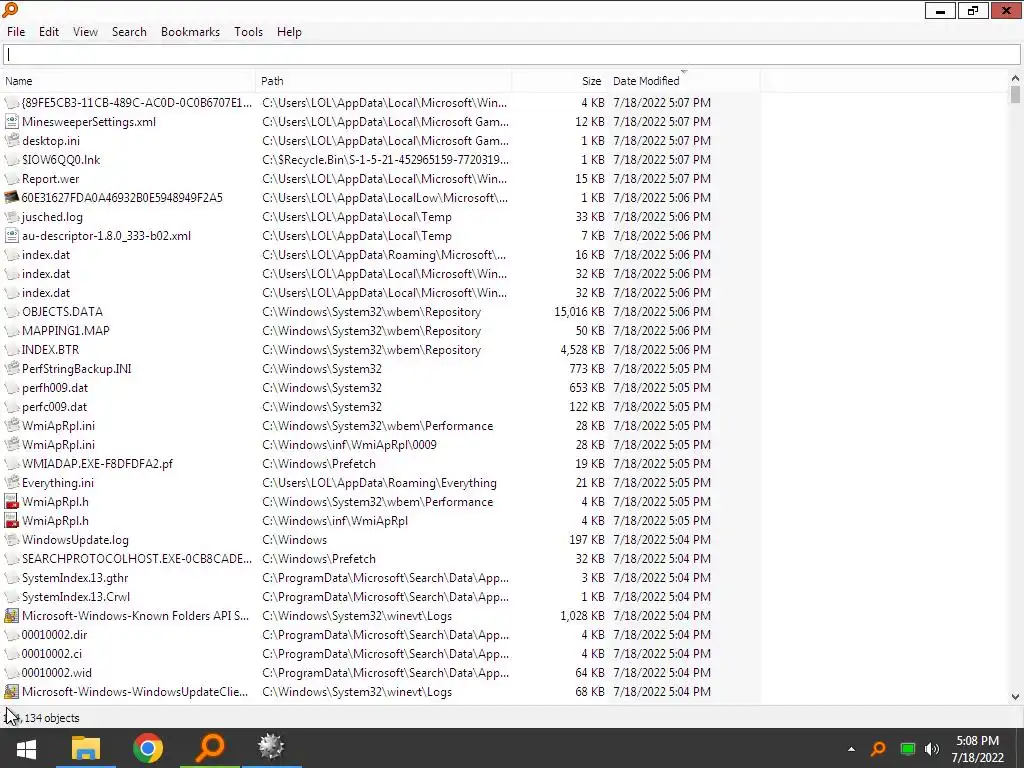Sort by Date Modified column header
The height and width of the screenshot is (768, 1024).
point(684,81)
